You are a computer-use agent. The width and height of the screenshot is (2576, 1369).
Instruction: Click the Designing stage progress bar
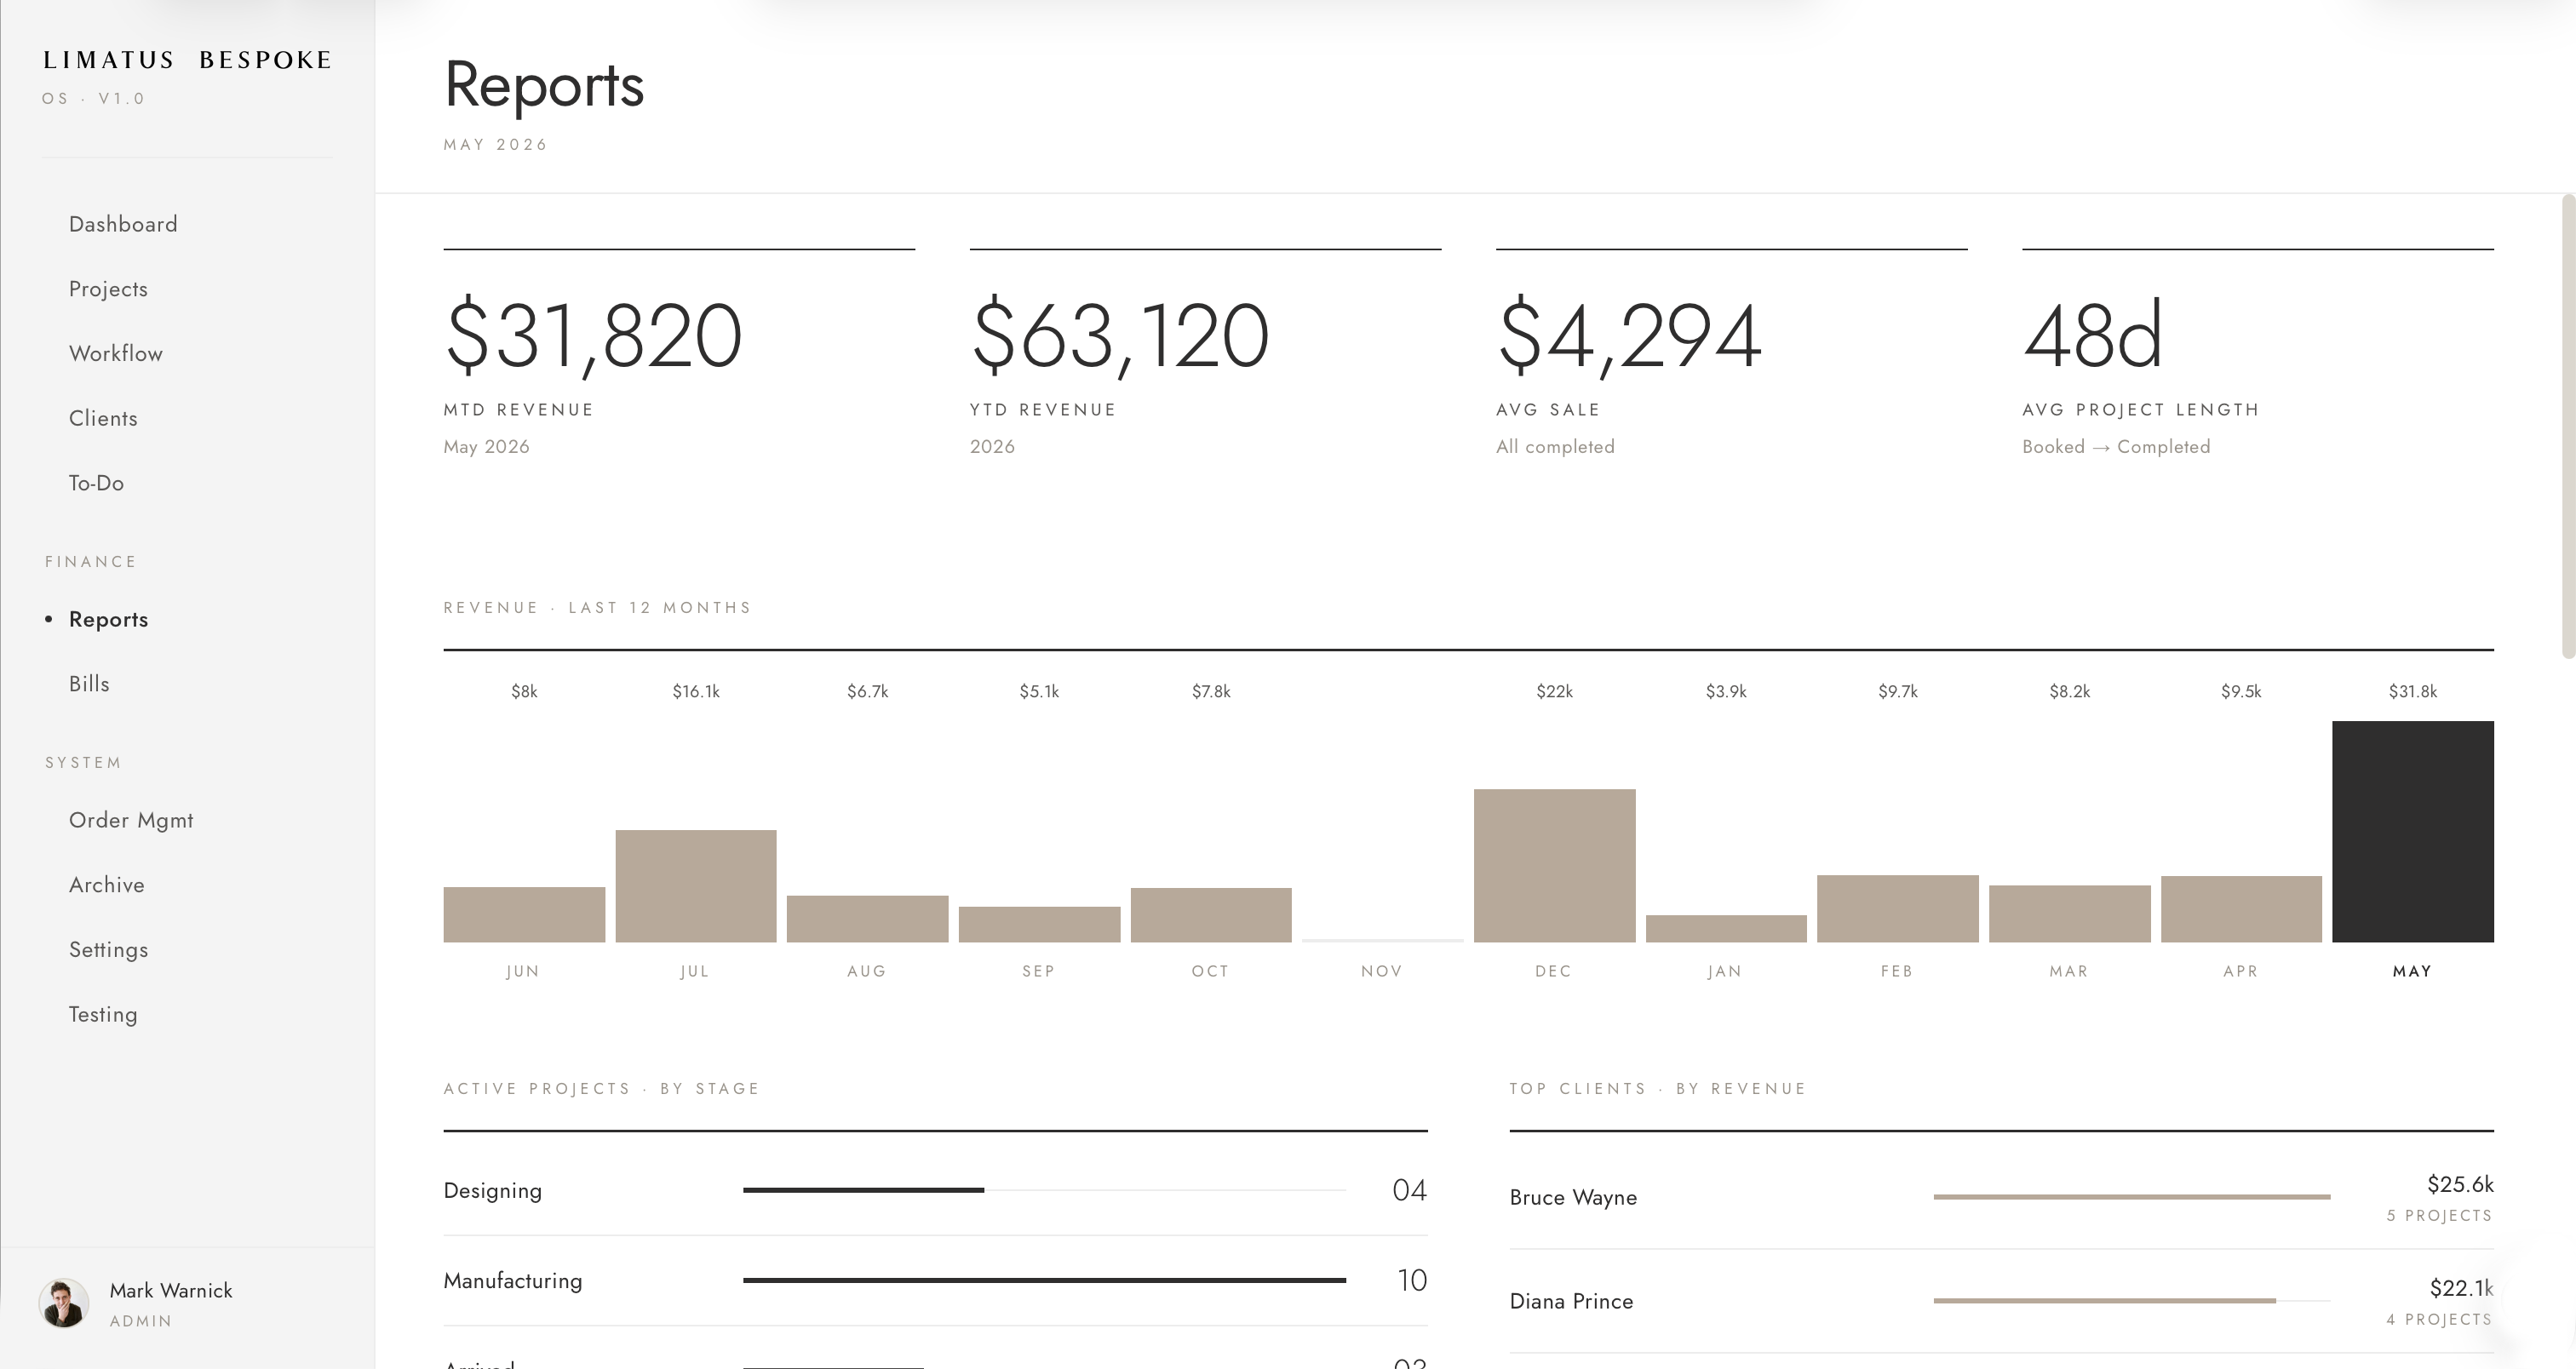[x=1044, y=1190]
